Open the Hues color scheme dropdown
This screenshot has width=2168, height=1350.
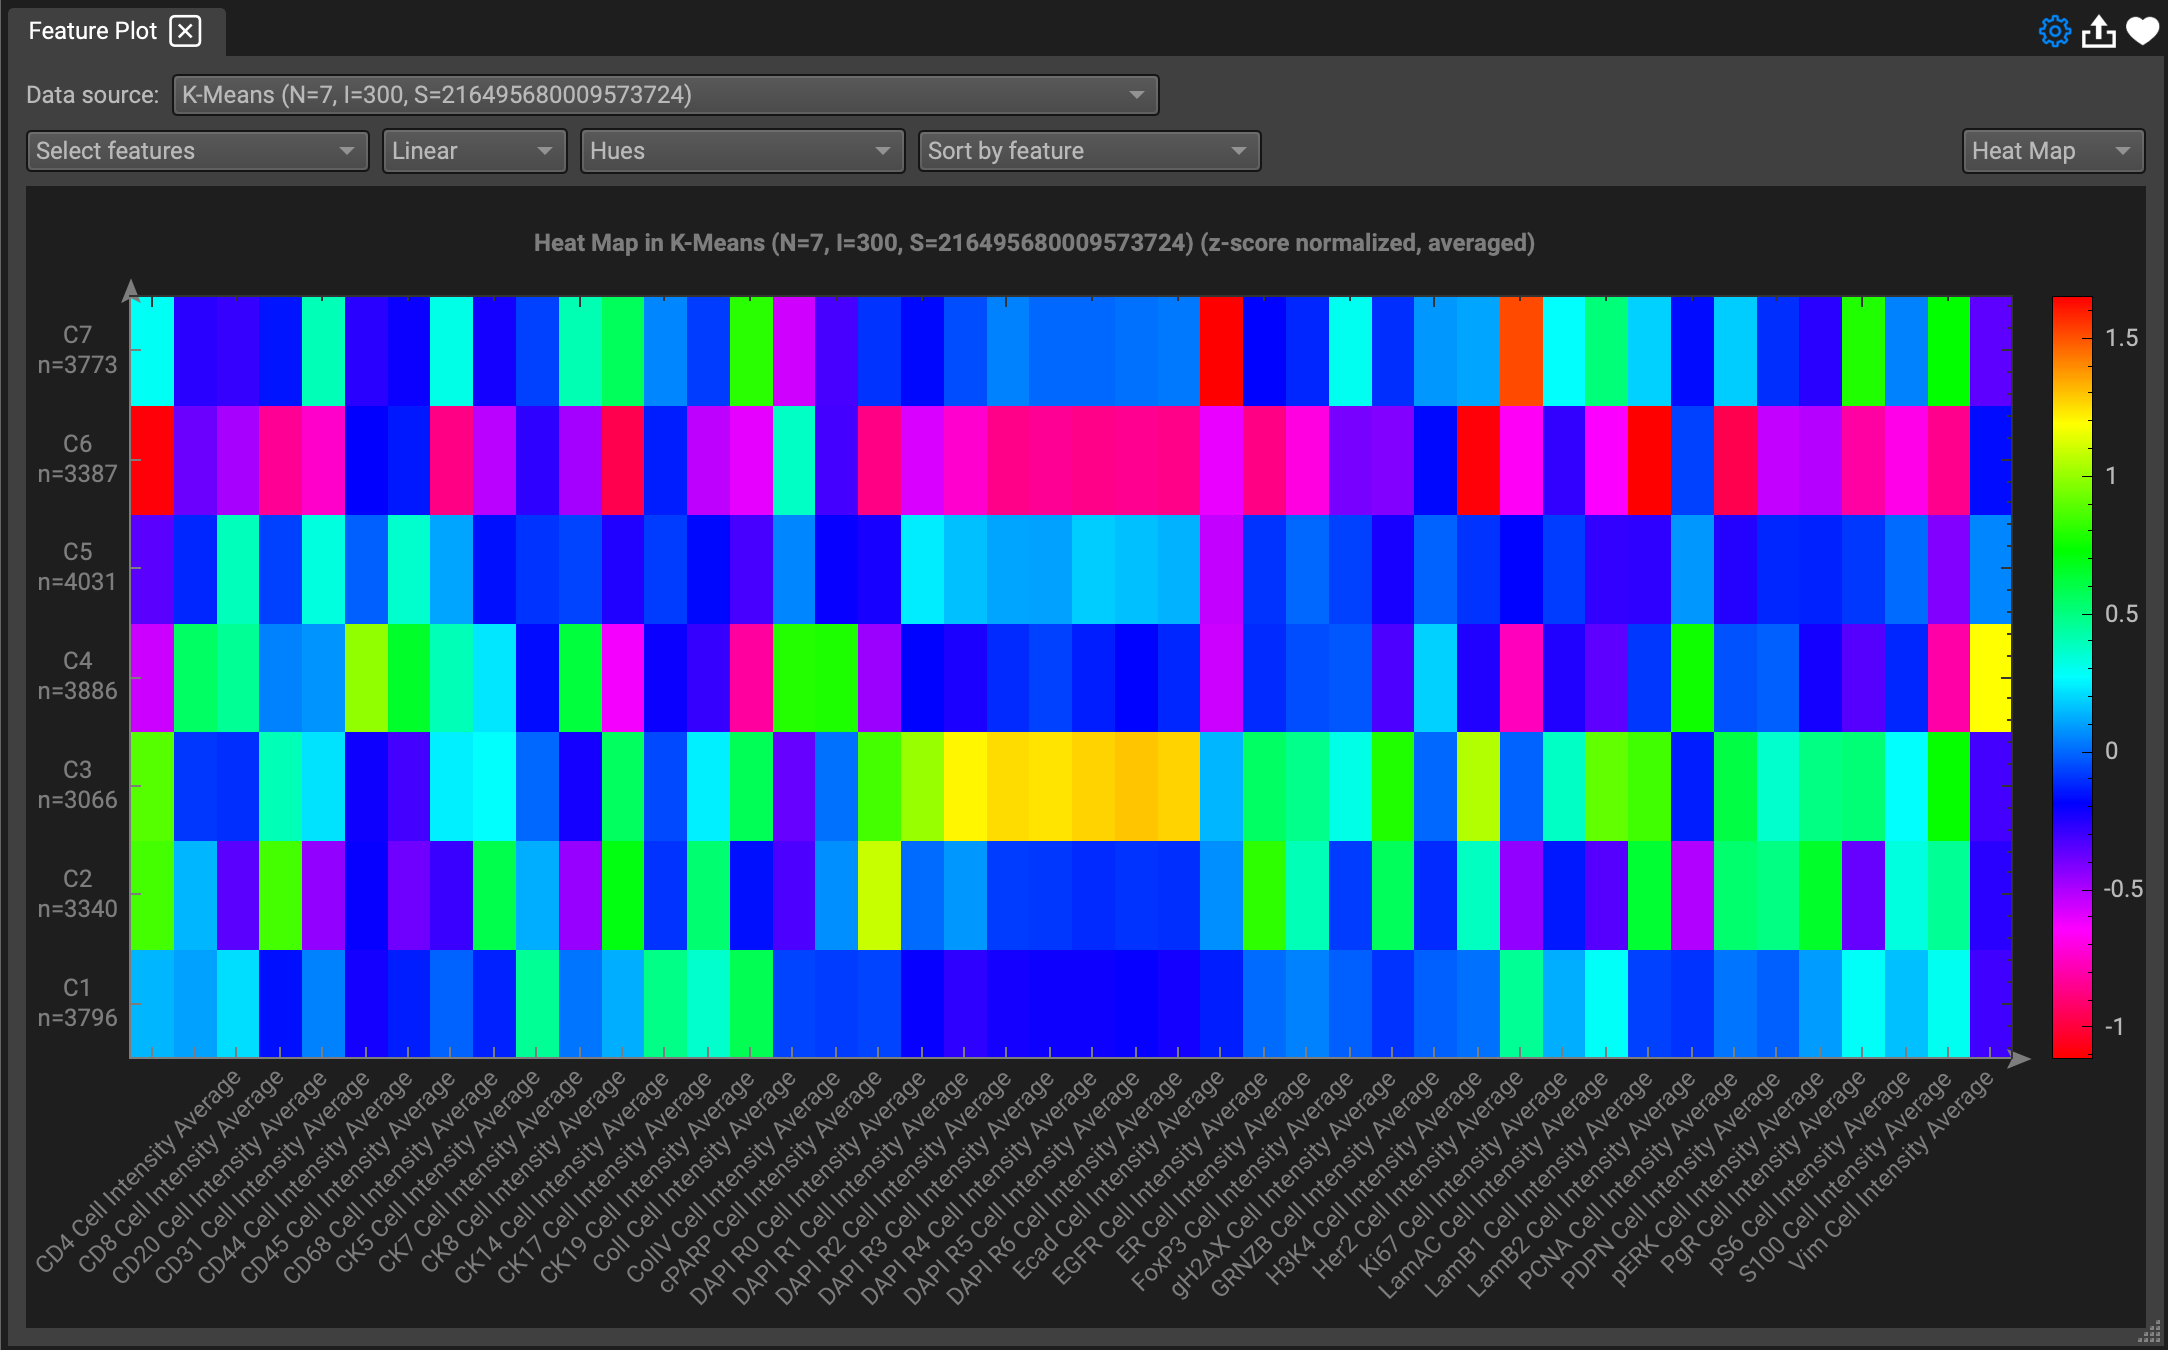[742, 151]
